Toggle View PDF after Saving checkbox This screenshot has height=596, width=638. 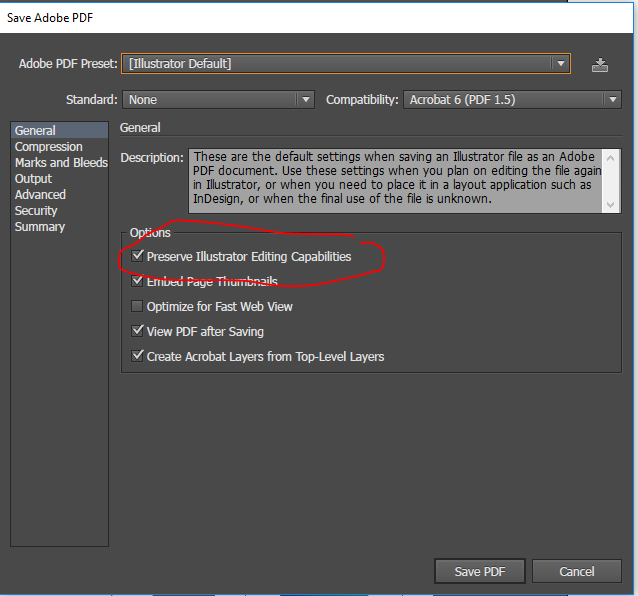click(137, 331)
